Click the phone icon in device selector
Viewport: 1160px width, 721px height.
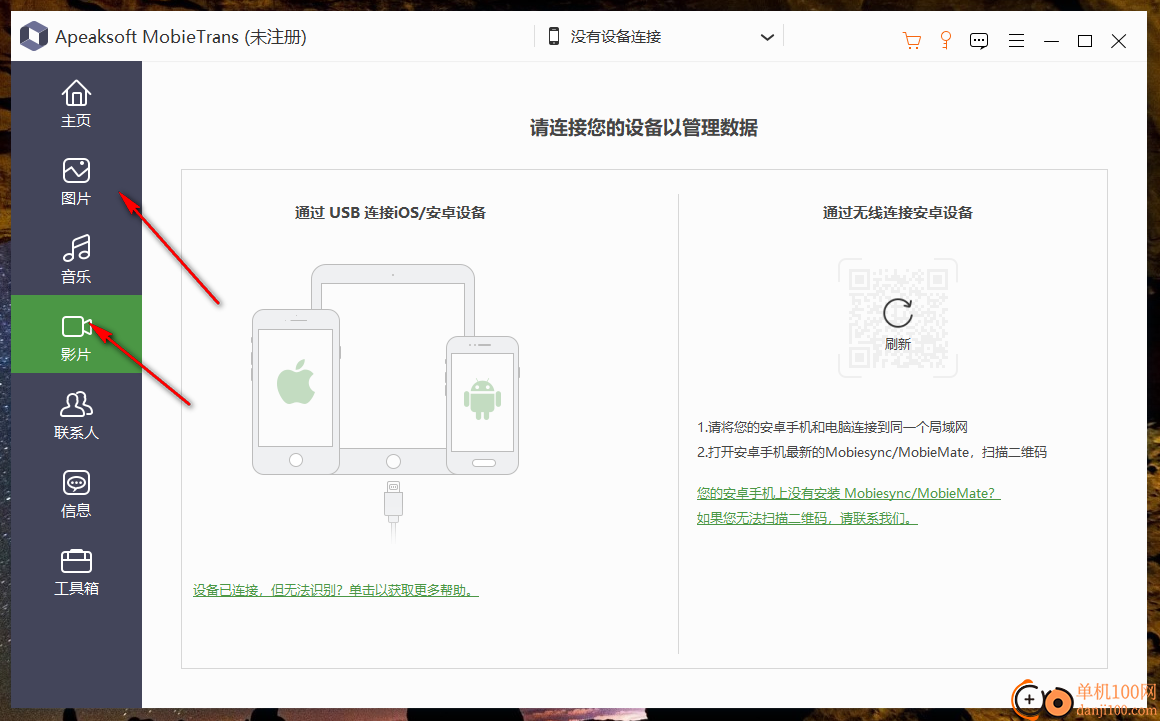coord(553,36)
